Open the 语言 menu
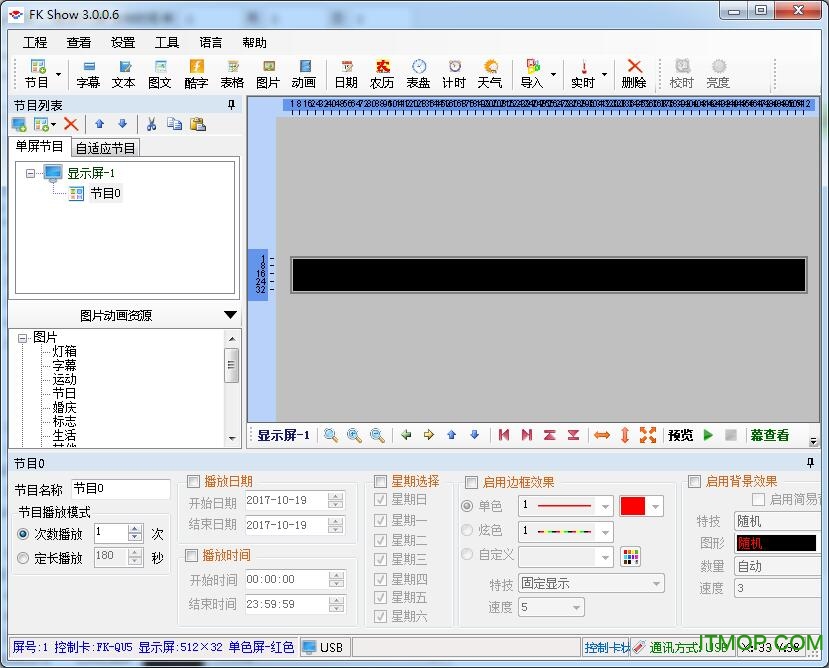Viewport: 829px width, 668px height. pos(211,42)
